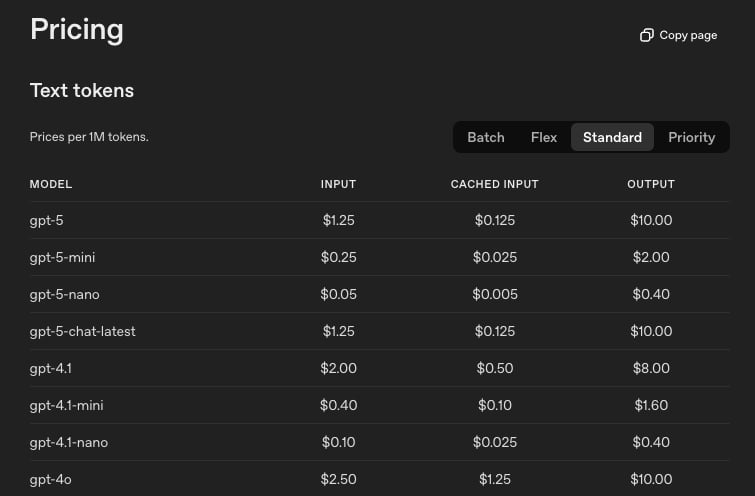Viewport: 755px width, 496px height.
Task: Click the gpt-5-nano model name
Action: pos(65,294)
